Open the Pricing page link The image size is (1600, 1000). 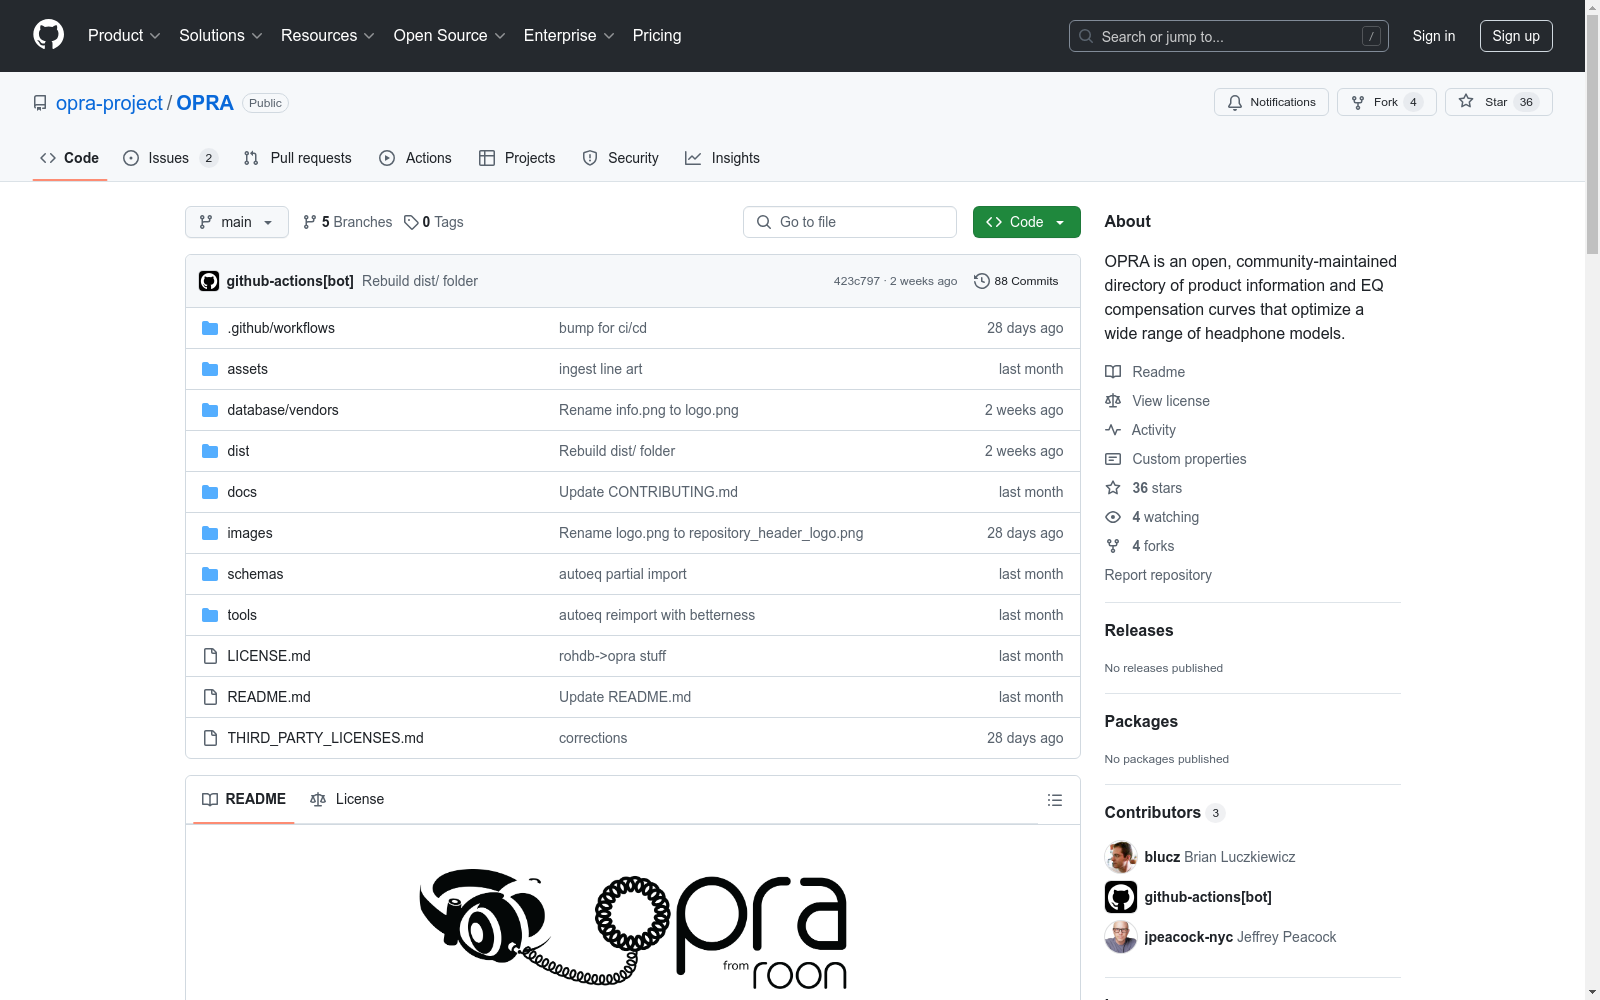coord(657,35)
